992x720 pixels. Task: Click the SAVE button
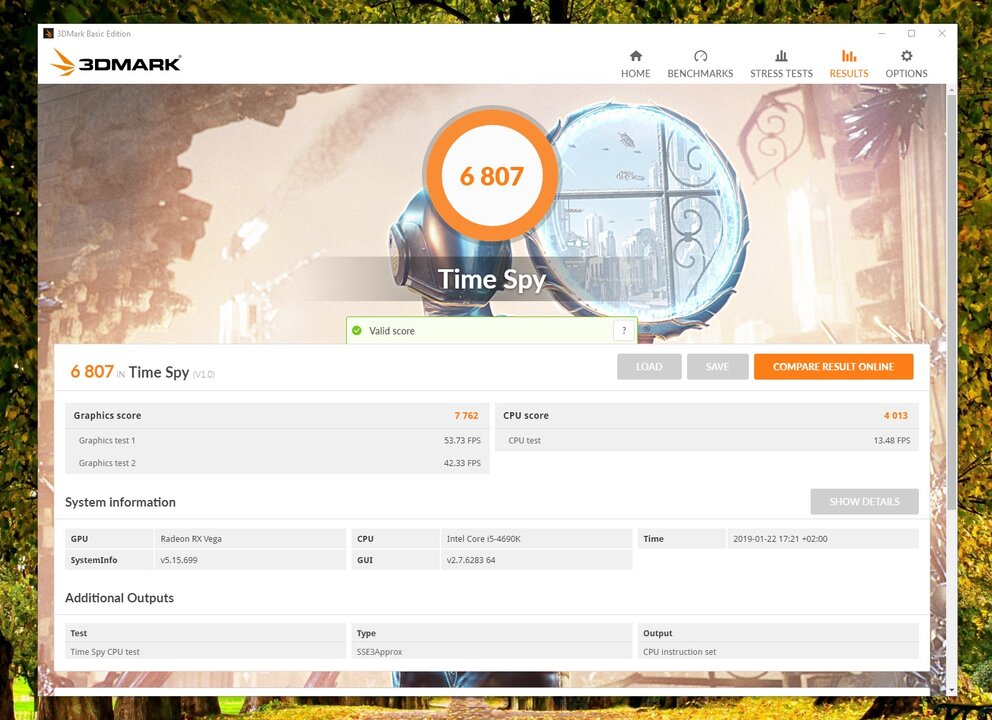point(717,366)
